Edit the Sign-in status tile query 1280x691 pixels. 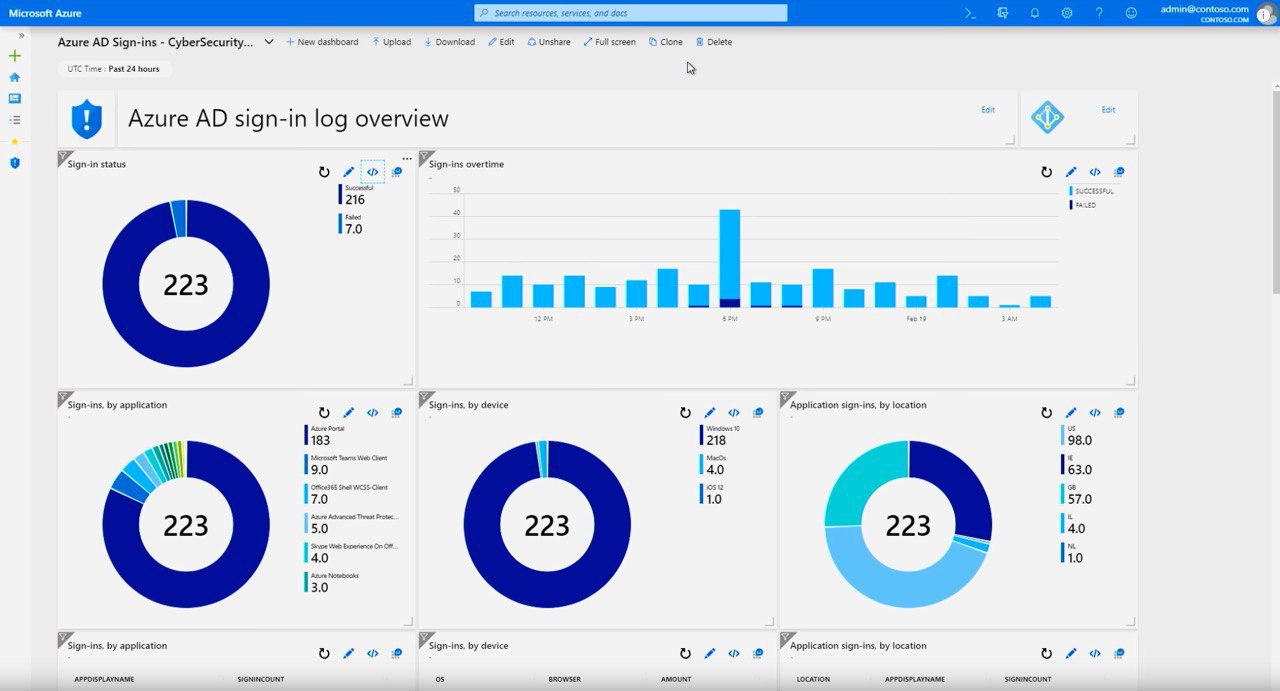[348, 172]
